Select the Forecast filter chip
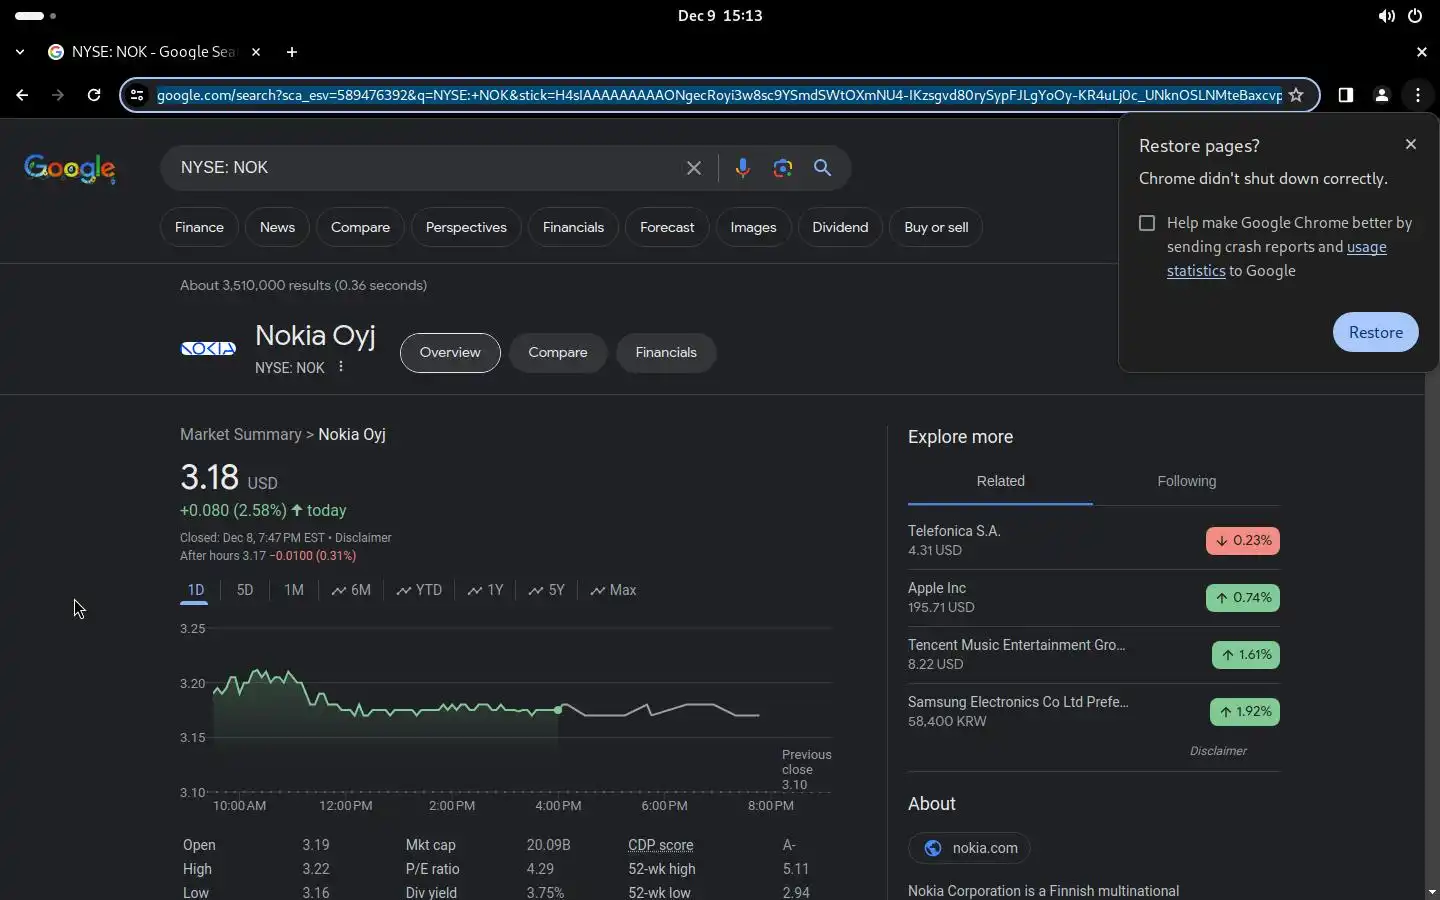 click(667, 227)
